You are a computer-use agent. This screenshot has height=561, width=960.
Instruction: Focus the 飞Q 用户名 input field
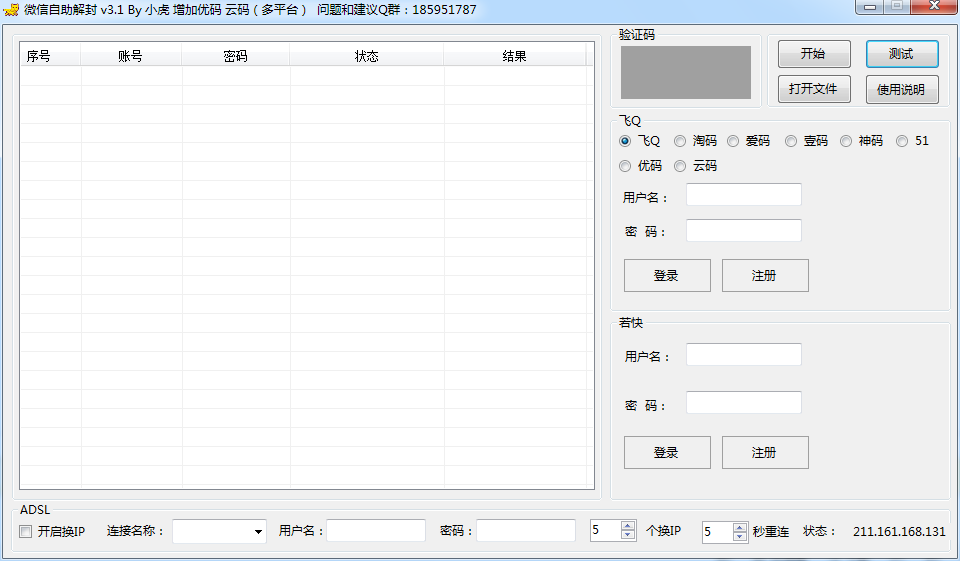[743, 195]
